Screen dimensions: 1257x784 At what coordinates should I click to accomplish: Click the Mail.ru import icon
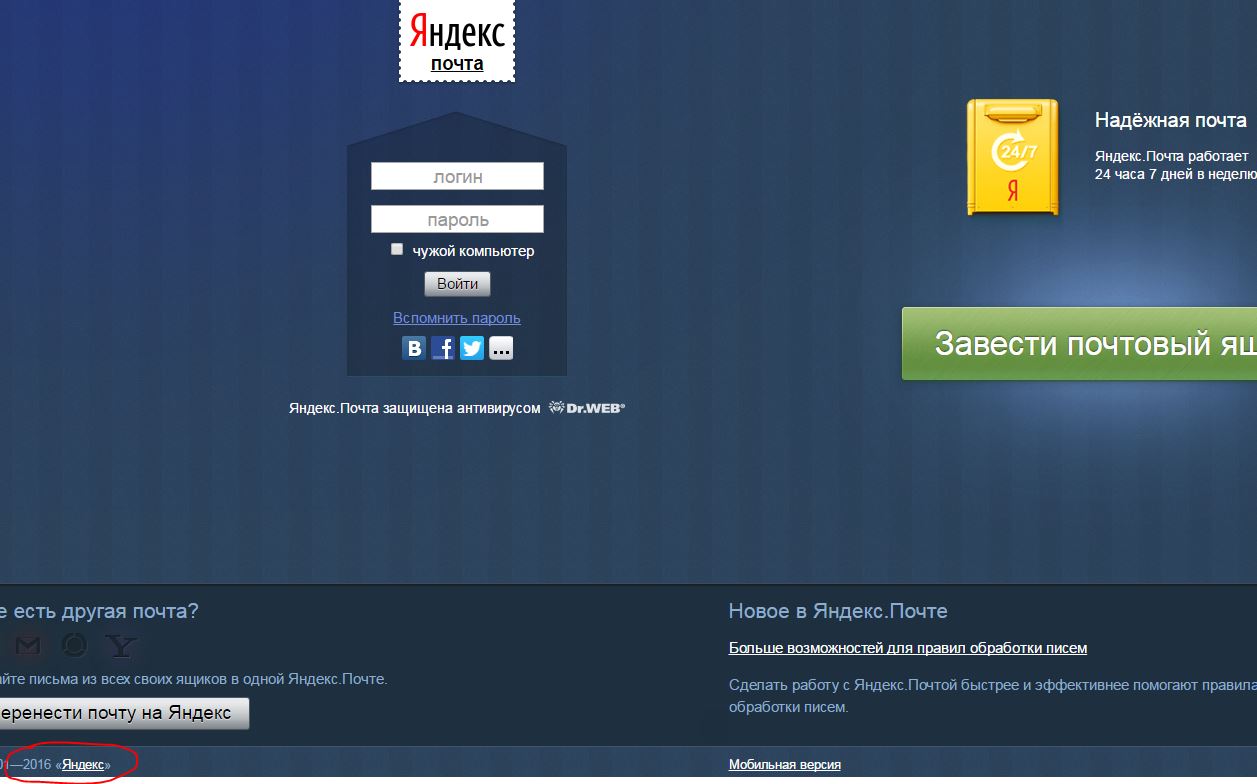pyautogui.click(x=75, y=645)
